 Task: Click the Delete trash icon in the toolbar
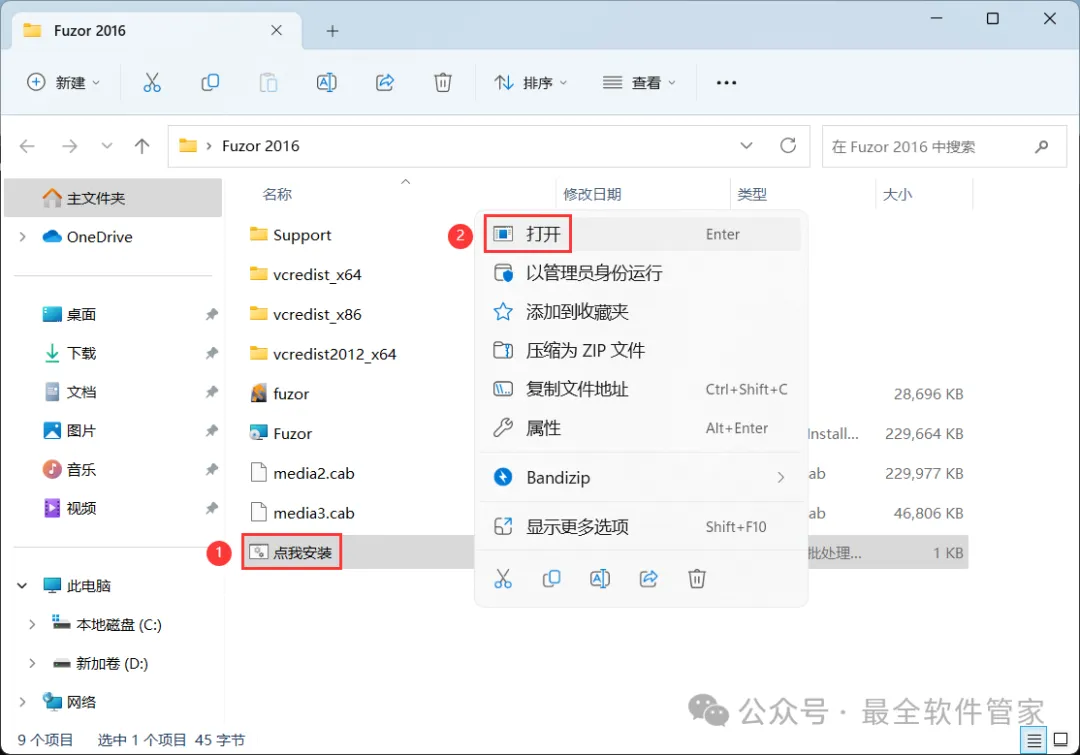443,83
